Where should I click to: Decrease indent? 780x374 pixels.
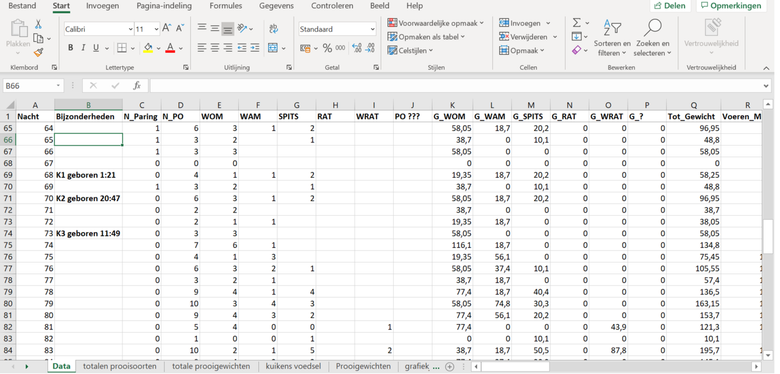point(242,48)
